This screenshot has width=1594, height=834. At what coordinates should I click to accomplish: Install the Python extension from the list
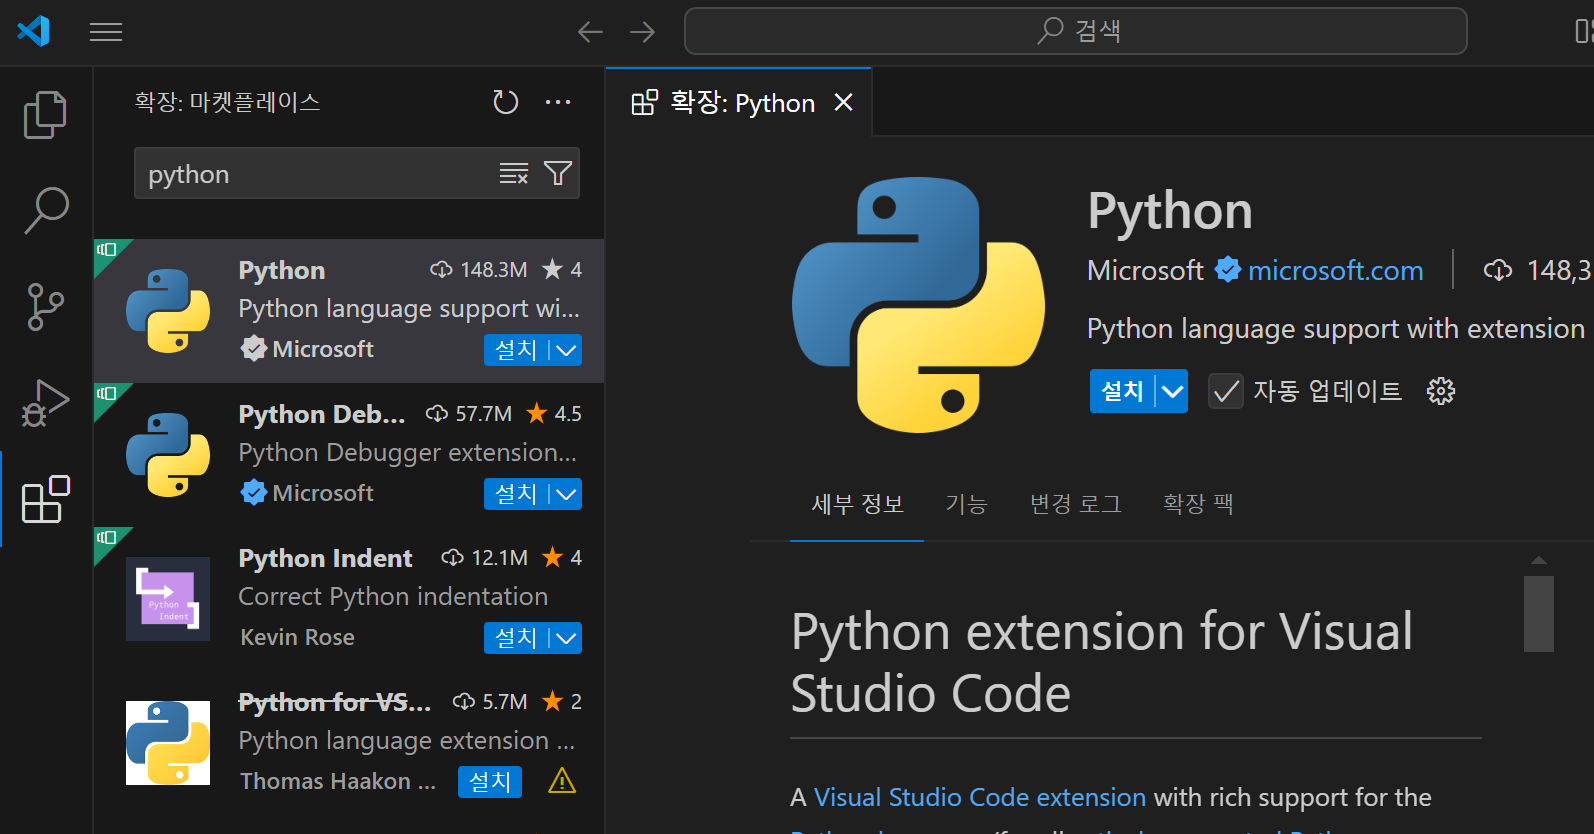[x=516, y=350]
